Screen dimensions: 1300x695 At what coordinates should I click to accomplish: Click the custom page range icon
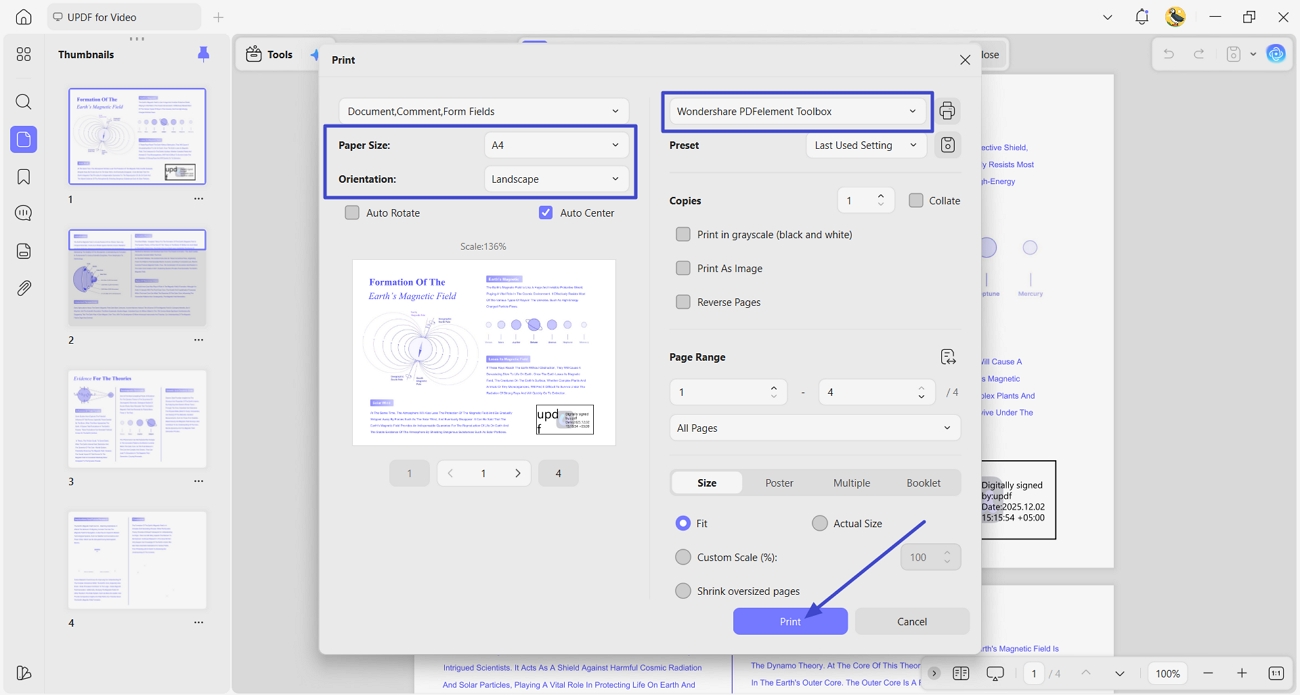948,357
